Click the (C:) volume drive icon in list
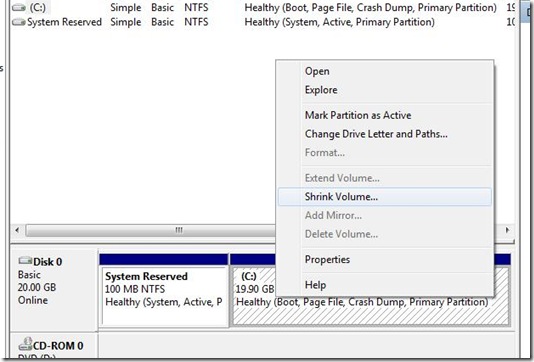Screen dimensions: 534x362 [x=18, y=7]
